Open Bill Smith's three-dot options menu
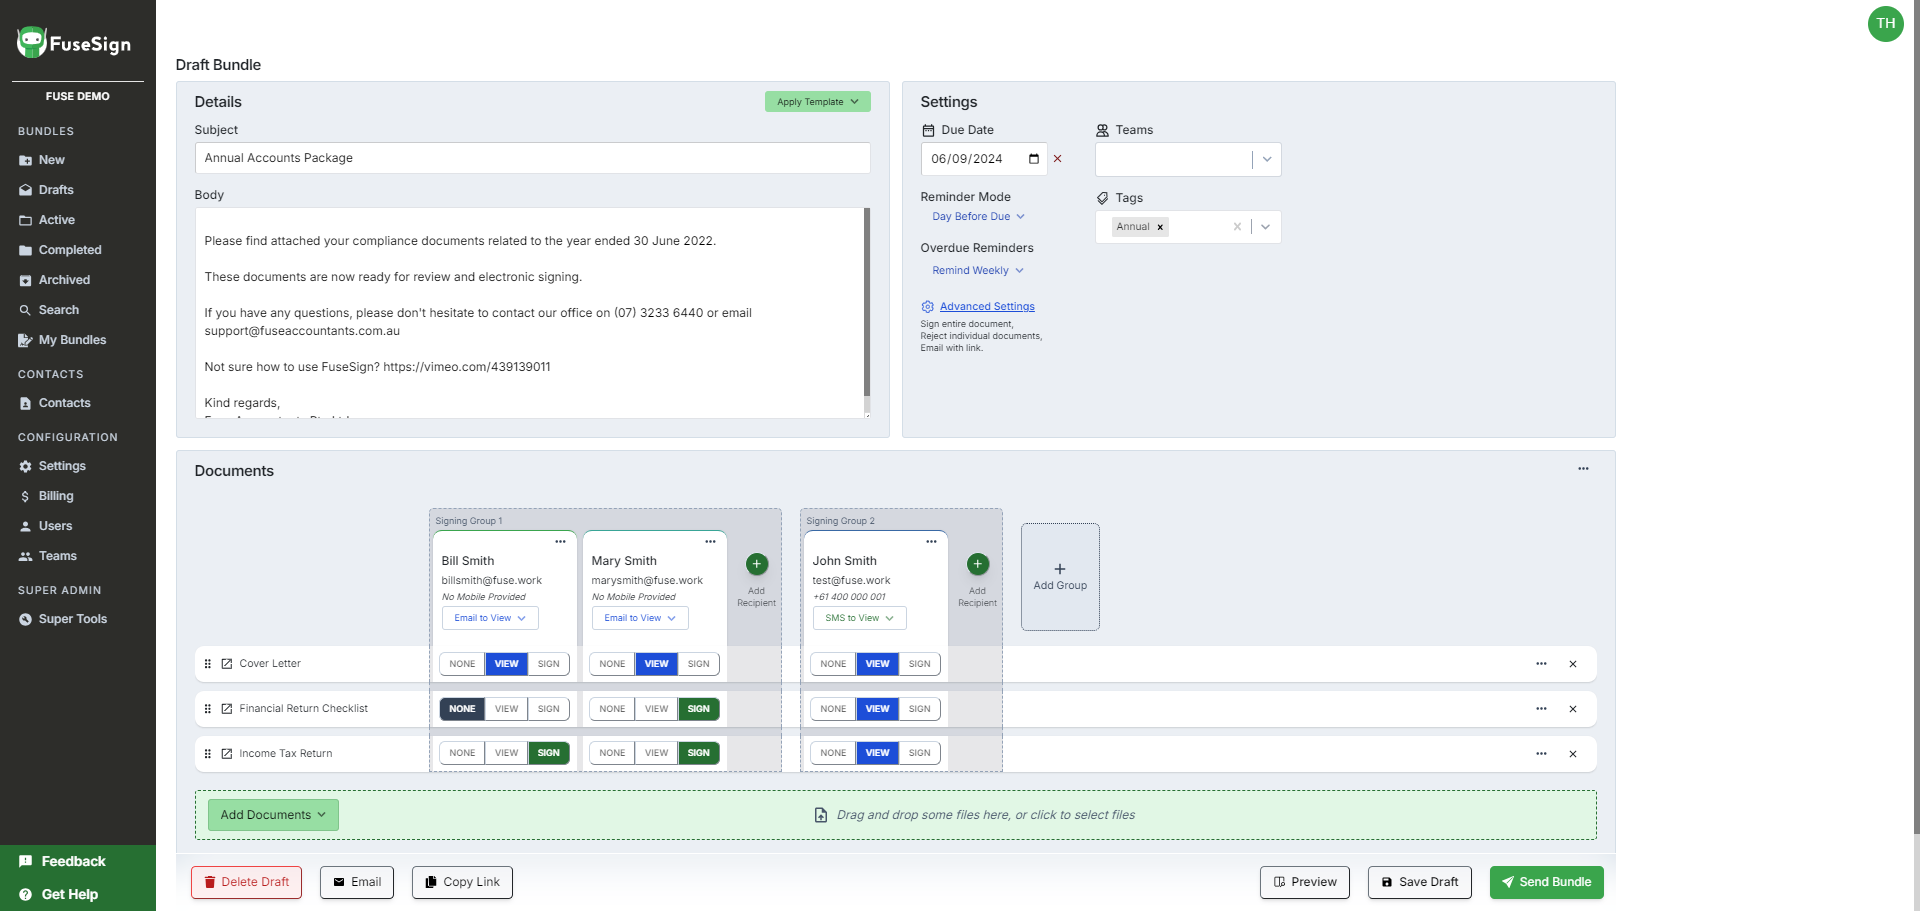The image size is (1920, 911). (x=560, y=542)
